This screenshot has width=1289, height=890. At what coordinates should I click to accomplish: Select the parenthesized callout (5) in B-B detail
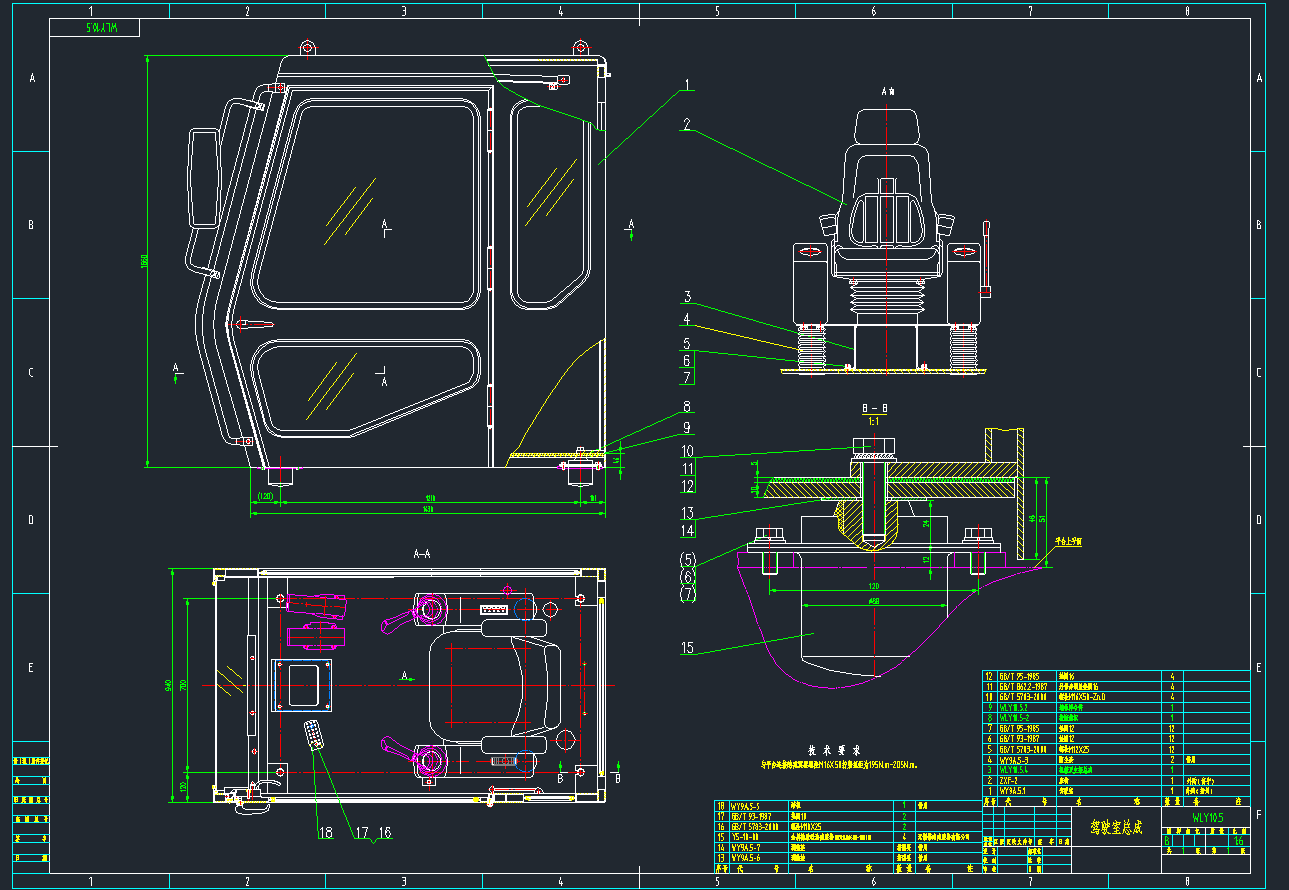tap(688, 559)
